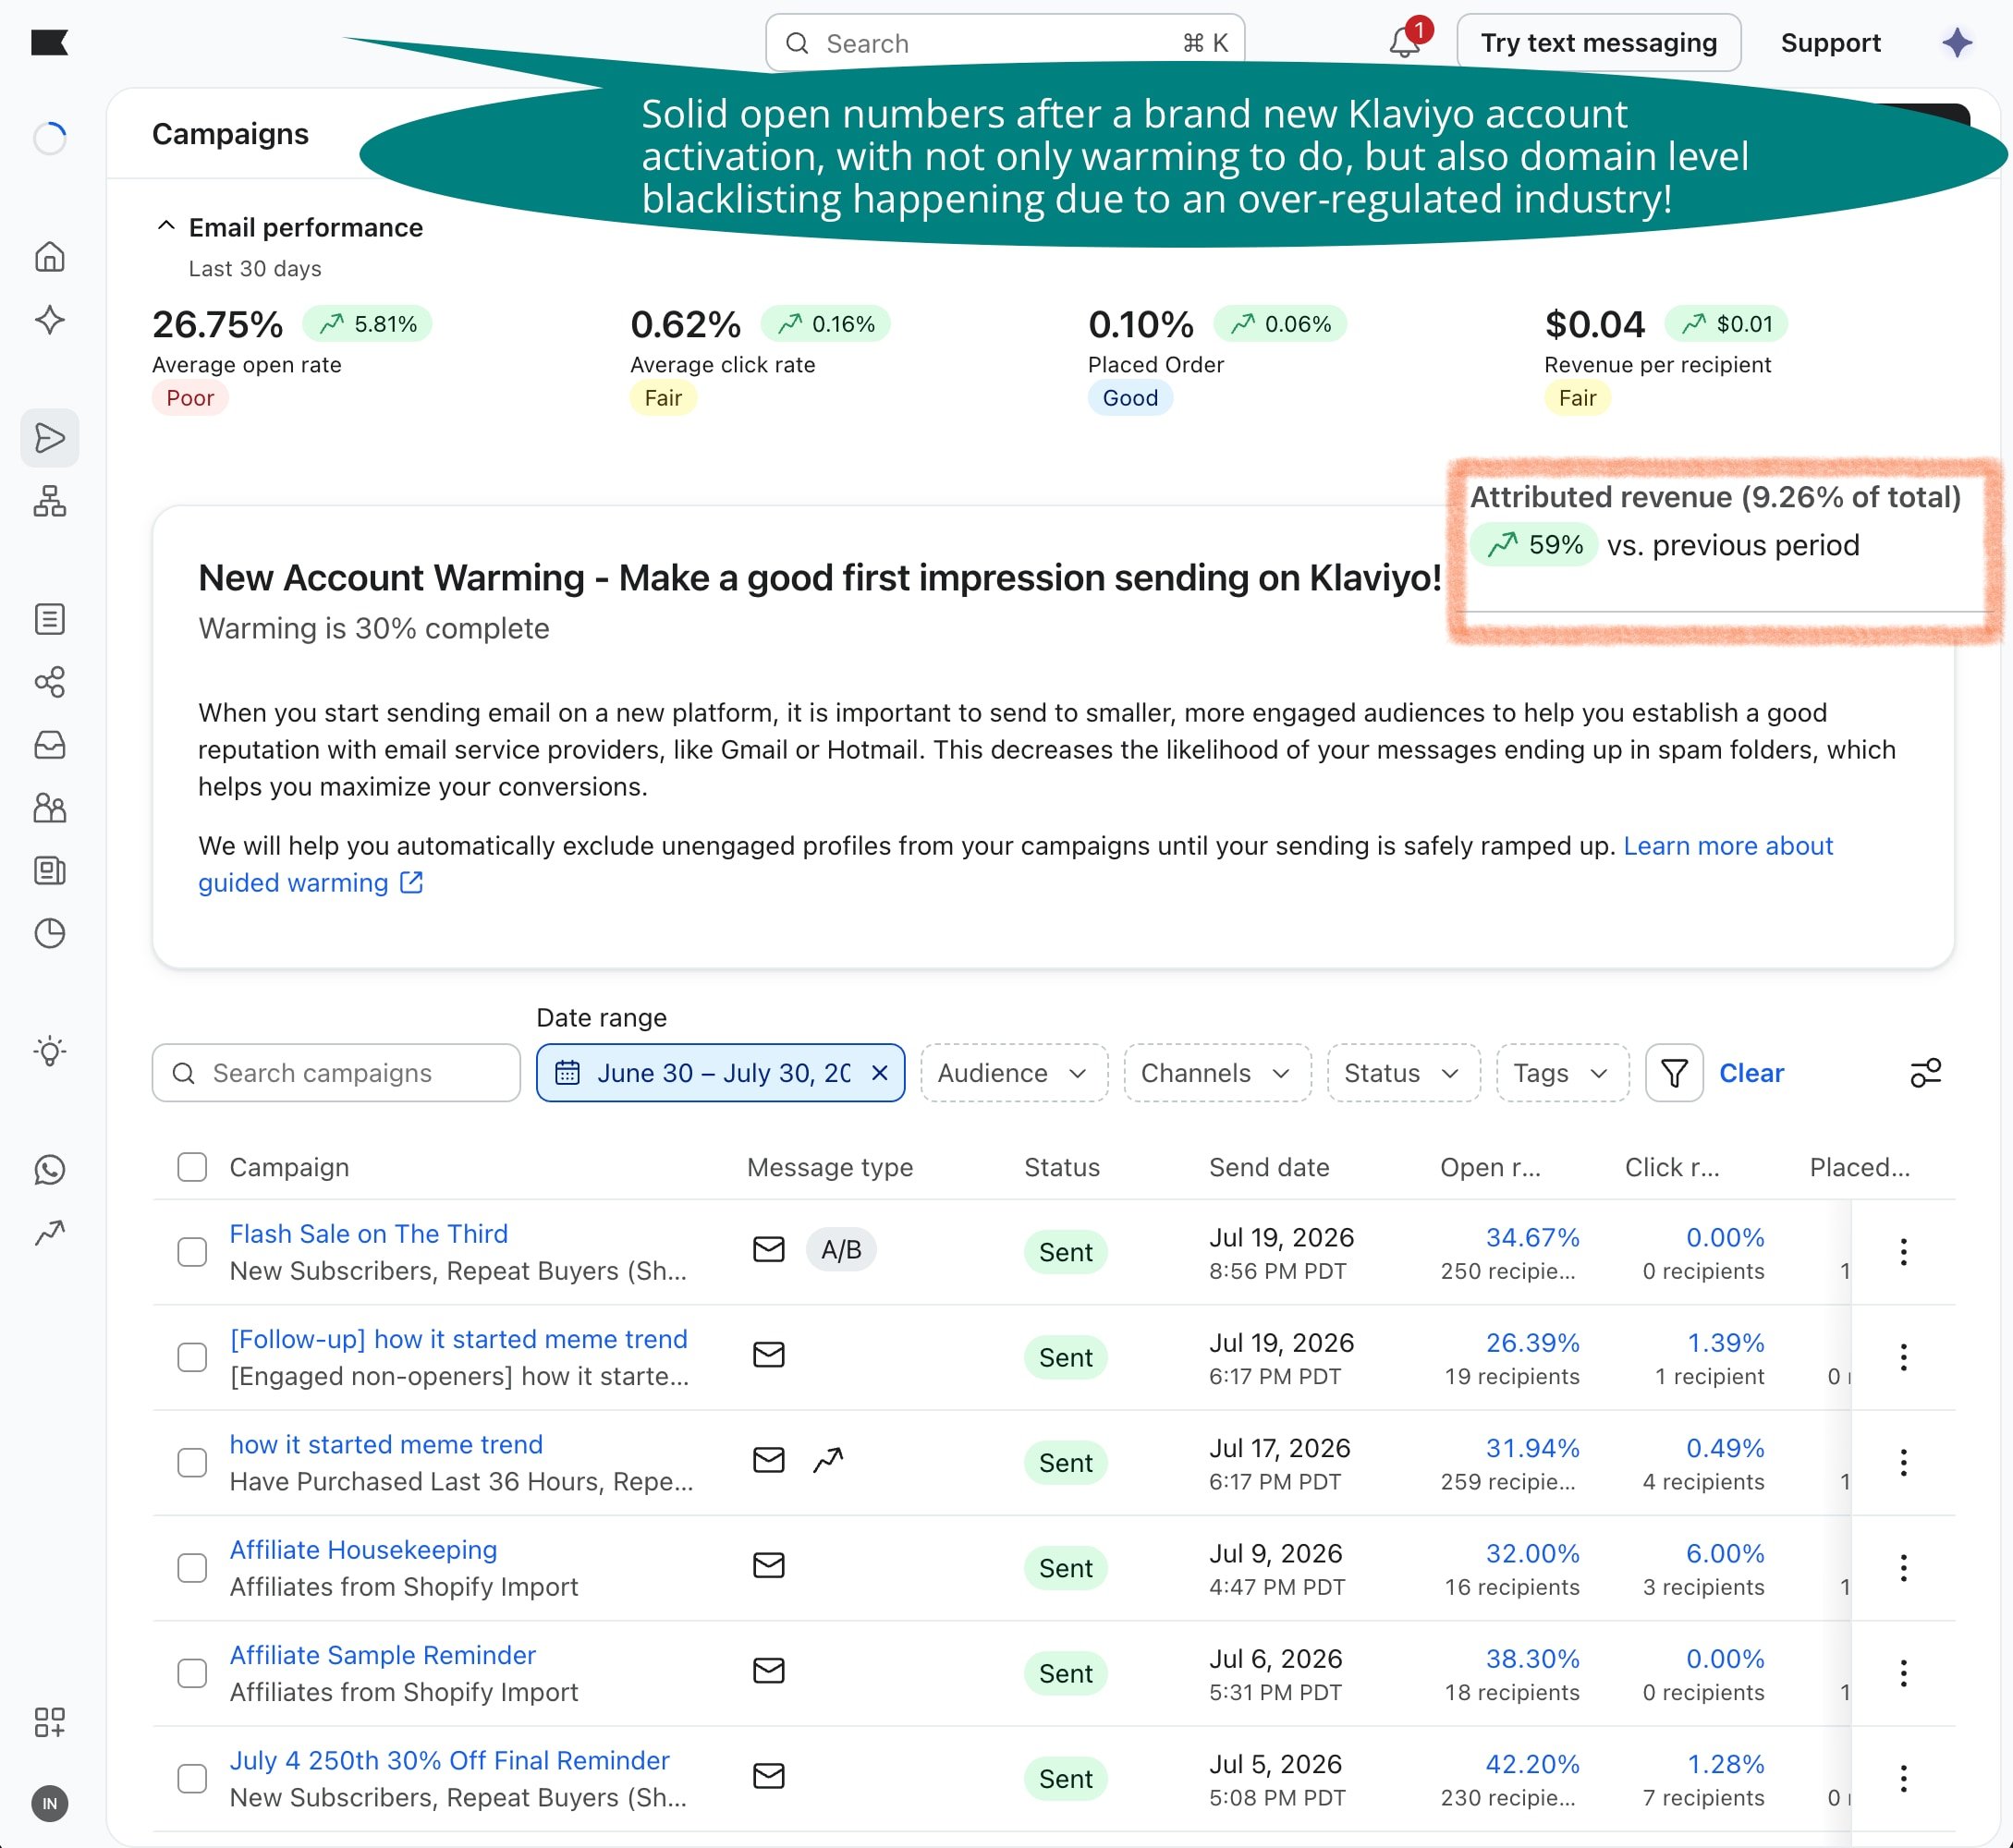2013x1848 pixels.
Task: Open the Klaviyo flag logo
Action: pyautogui.click(x=49, y=42)
